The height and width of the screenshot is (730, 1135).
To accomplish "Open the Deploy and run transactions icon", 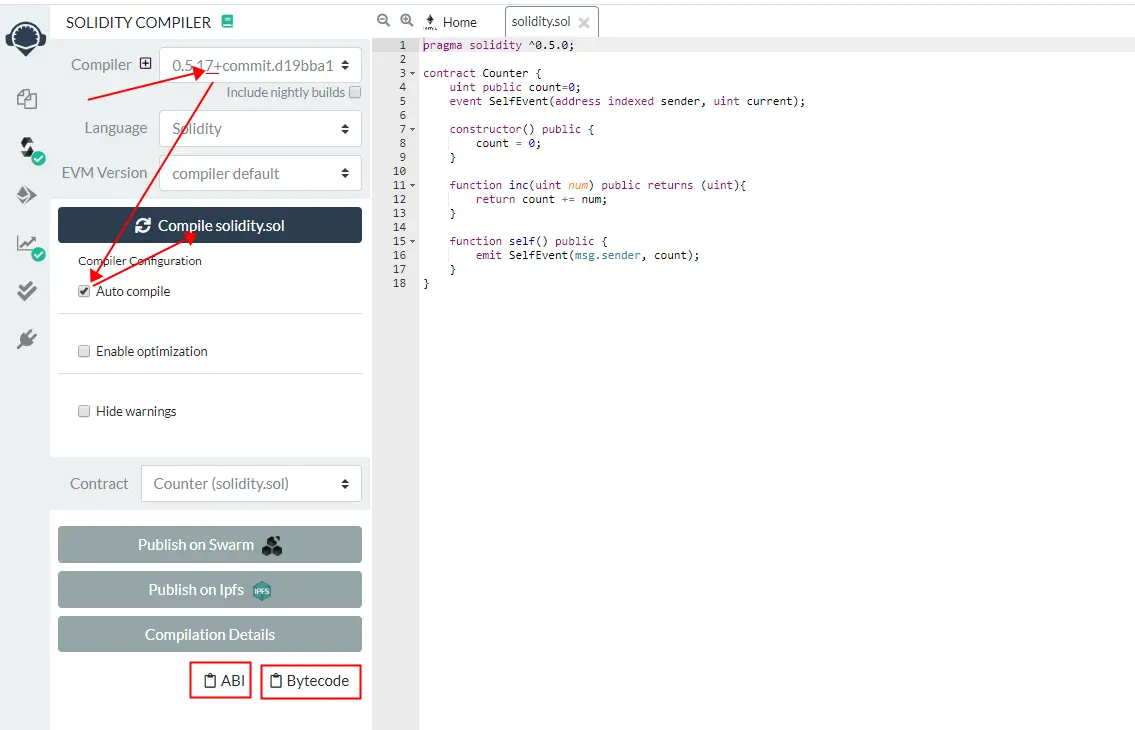I will pyautogui.click(x=27, y=195).
